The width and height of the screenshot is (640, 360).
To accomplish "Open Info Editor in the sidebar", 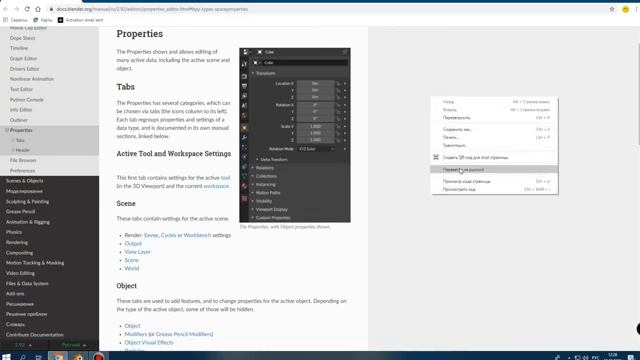I will 21,110.
